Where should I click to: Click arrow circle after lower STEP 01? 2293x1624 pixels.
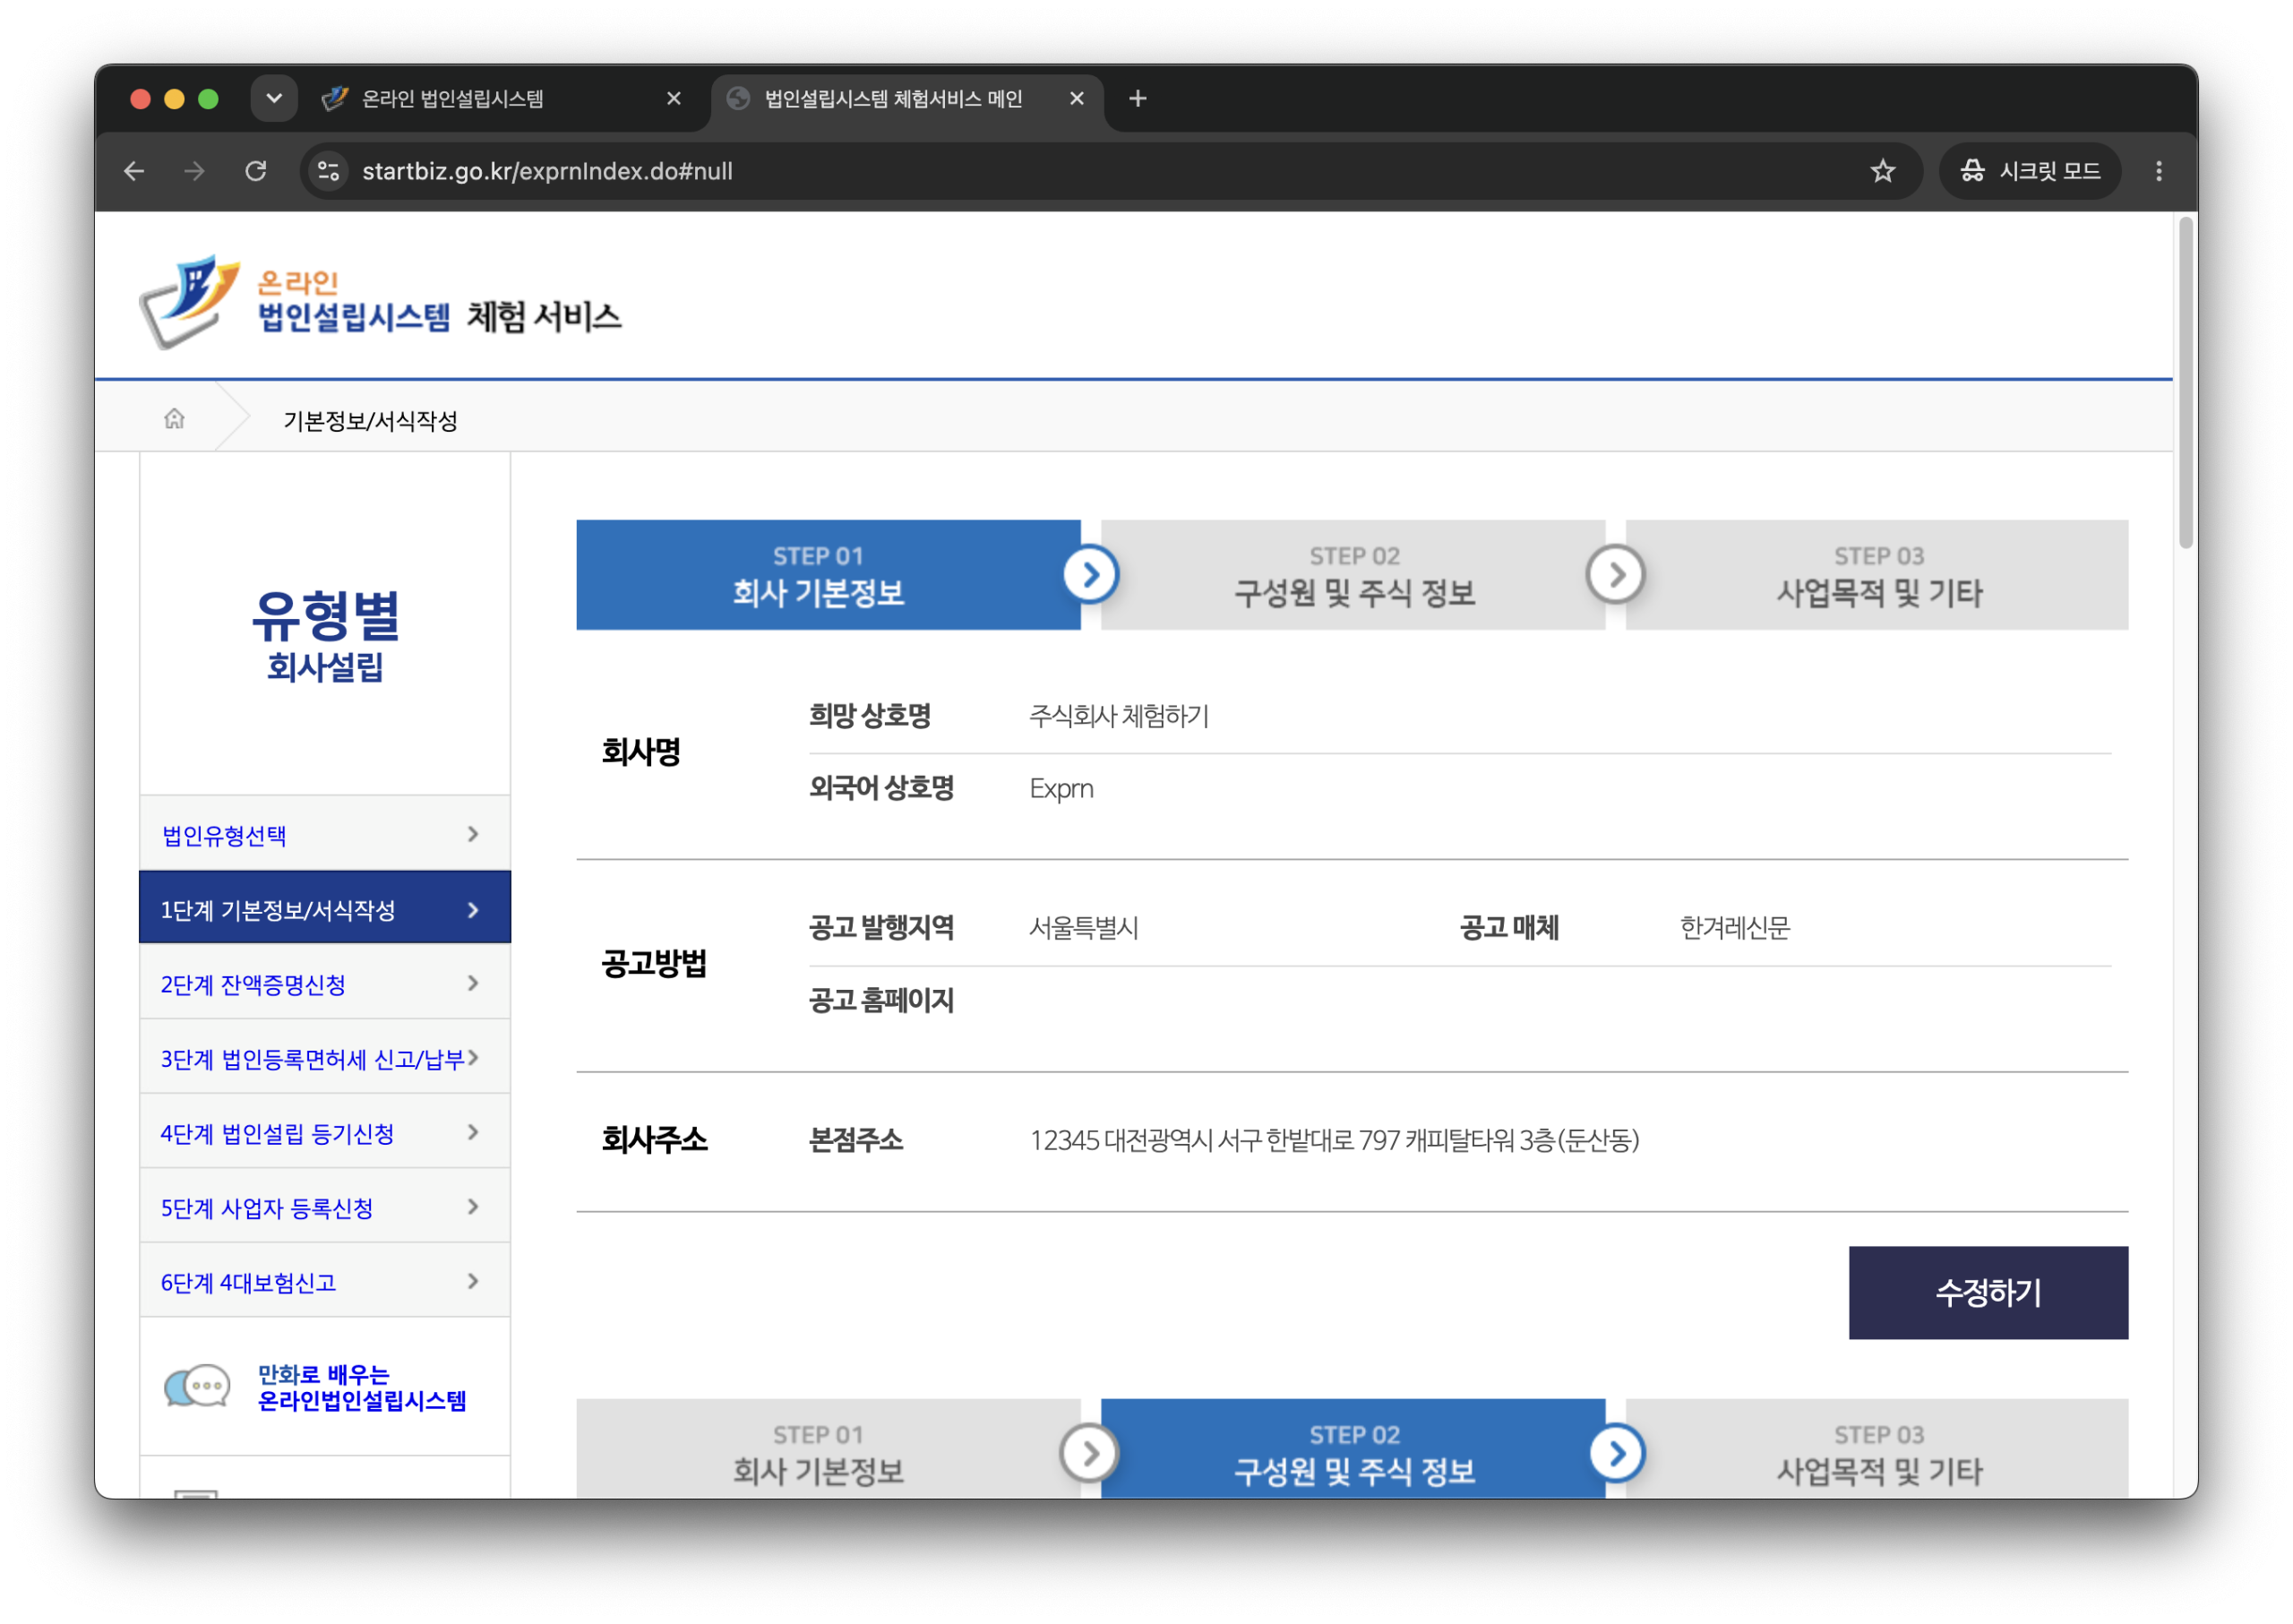1090,1453
